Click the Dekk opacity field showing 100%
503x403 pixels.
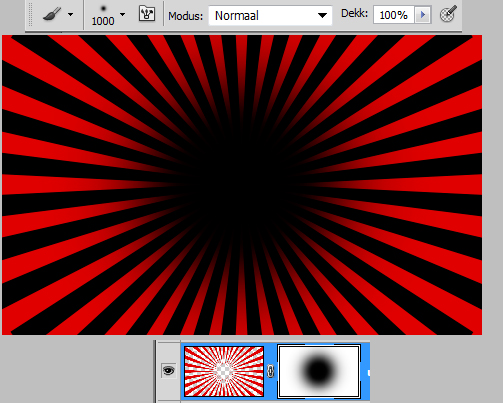point(394,15)
